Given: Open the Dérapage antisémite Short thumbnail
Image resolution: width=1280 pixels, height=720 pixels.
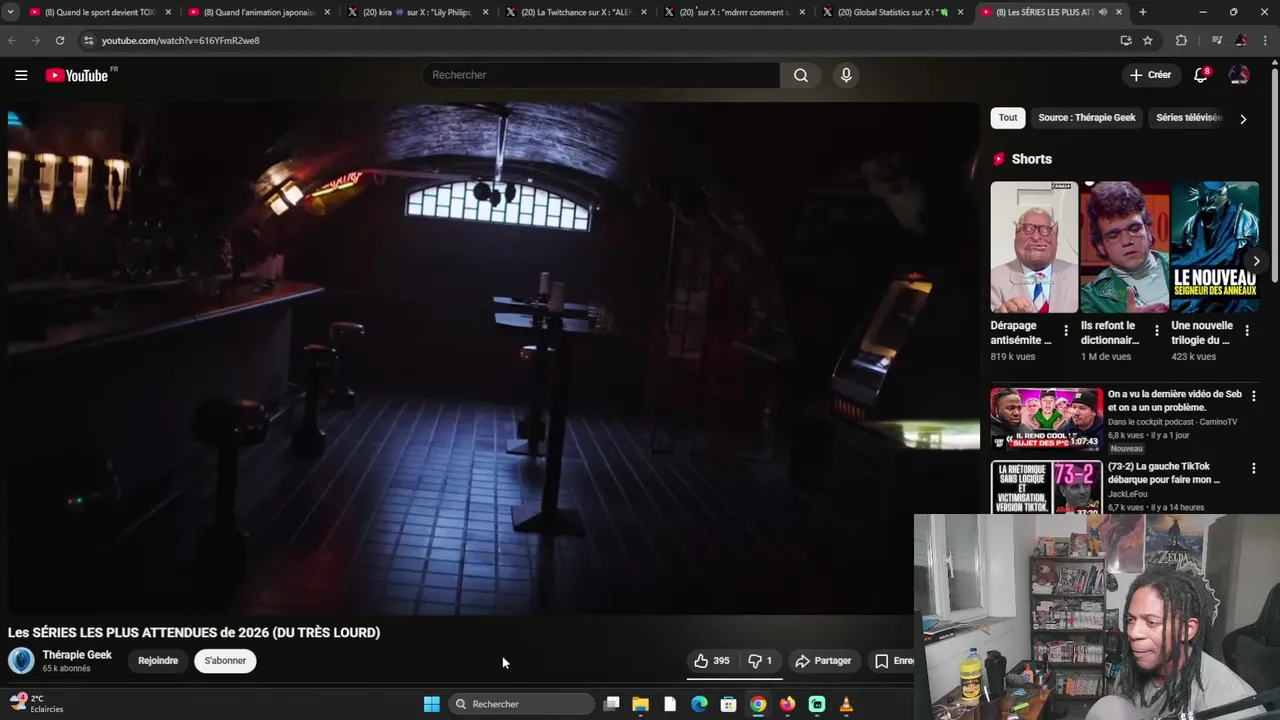Looking at the screenshot, I should 1034,247.
